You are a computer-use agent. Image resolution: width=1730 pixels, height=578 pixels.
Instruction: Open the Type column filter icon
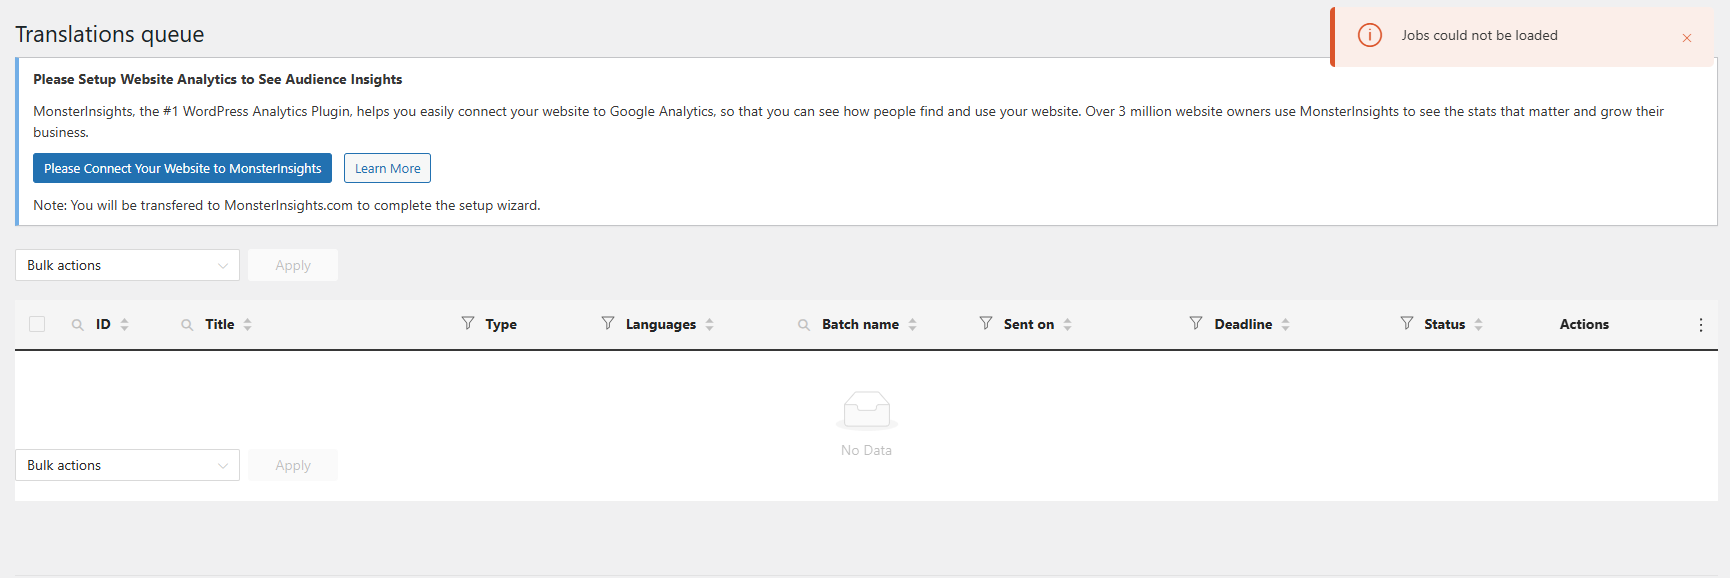pyautogui.click(x=468, y=323)
